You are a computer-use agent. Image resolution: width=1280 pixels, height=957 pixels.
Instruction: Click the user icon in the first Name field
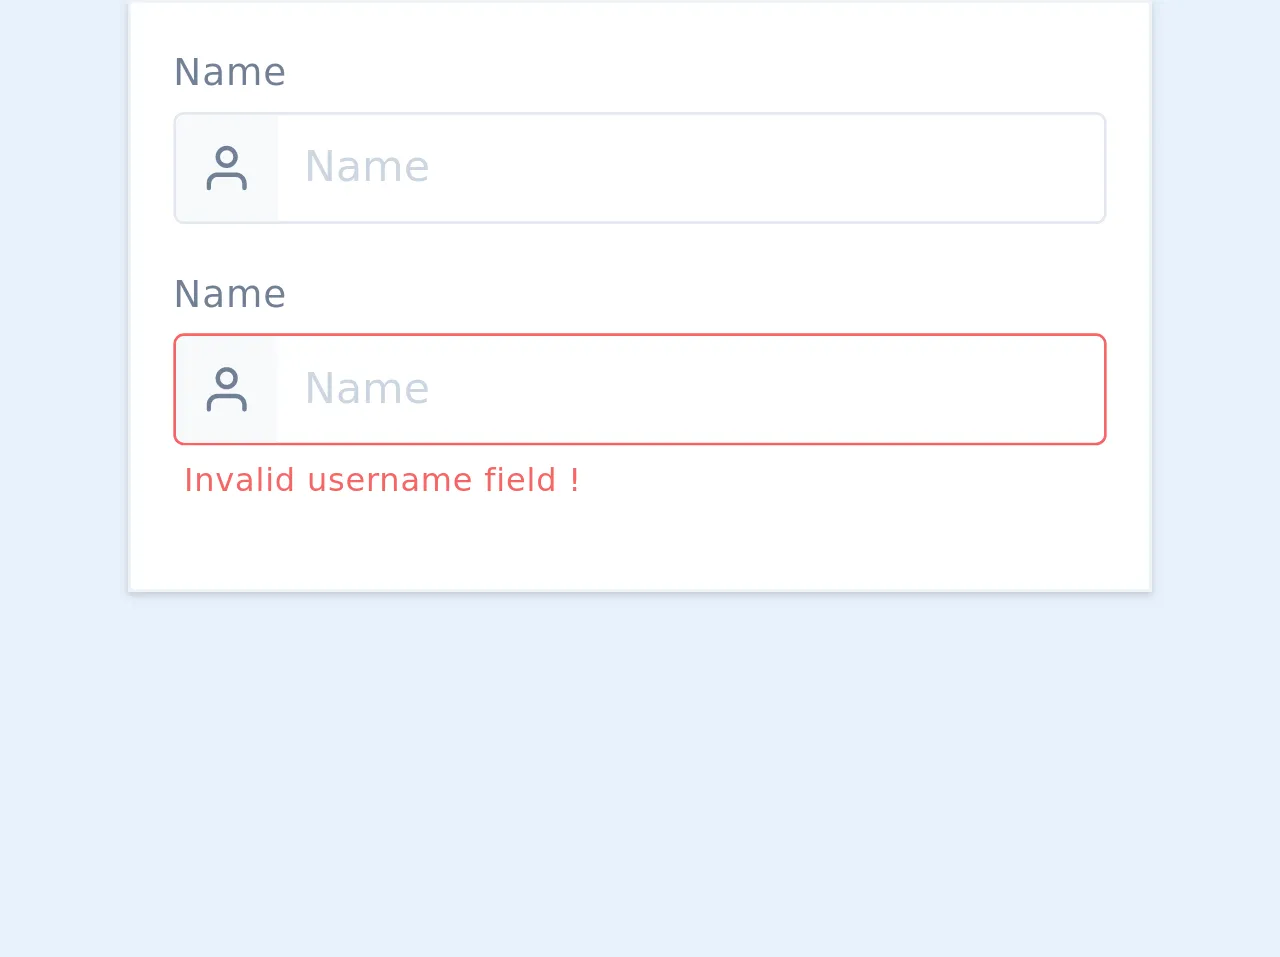227,168
